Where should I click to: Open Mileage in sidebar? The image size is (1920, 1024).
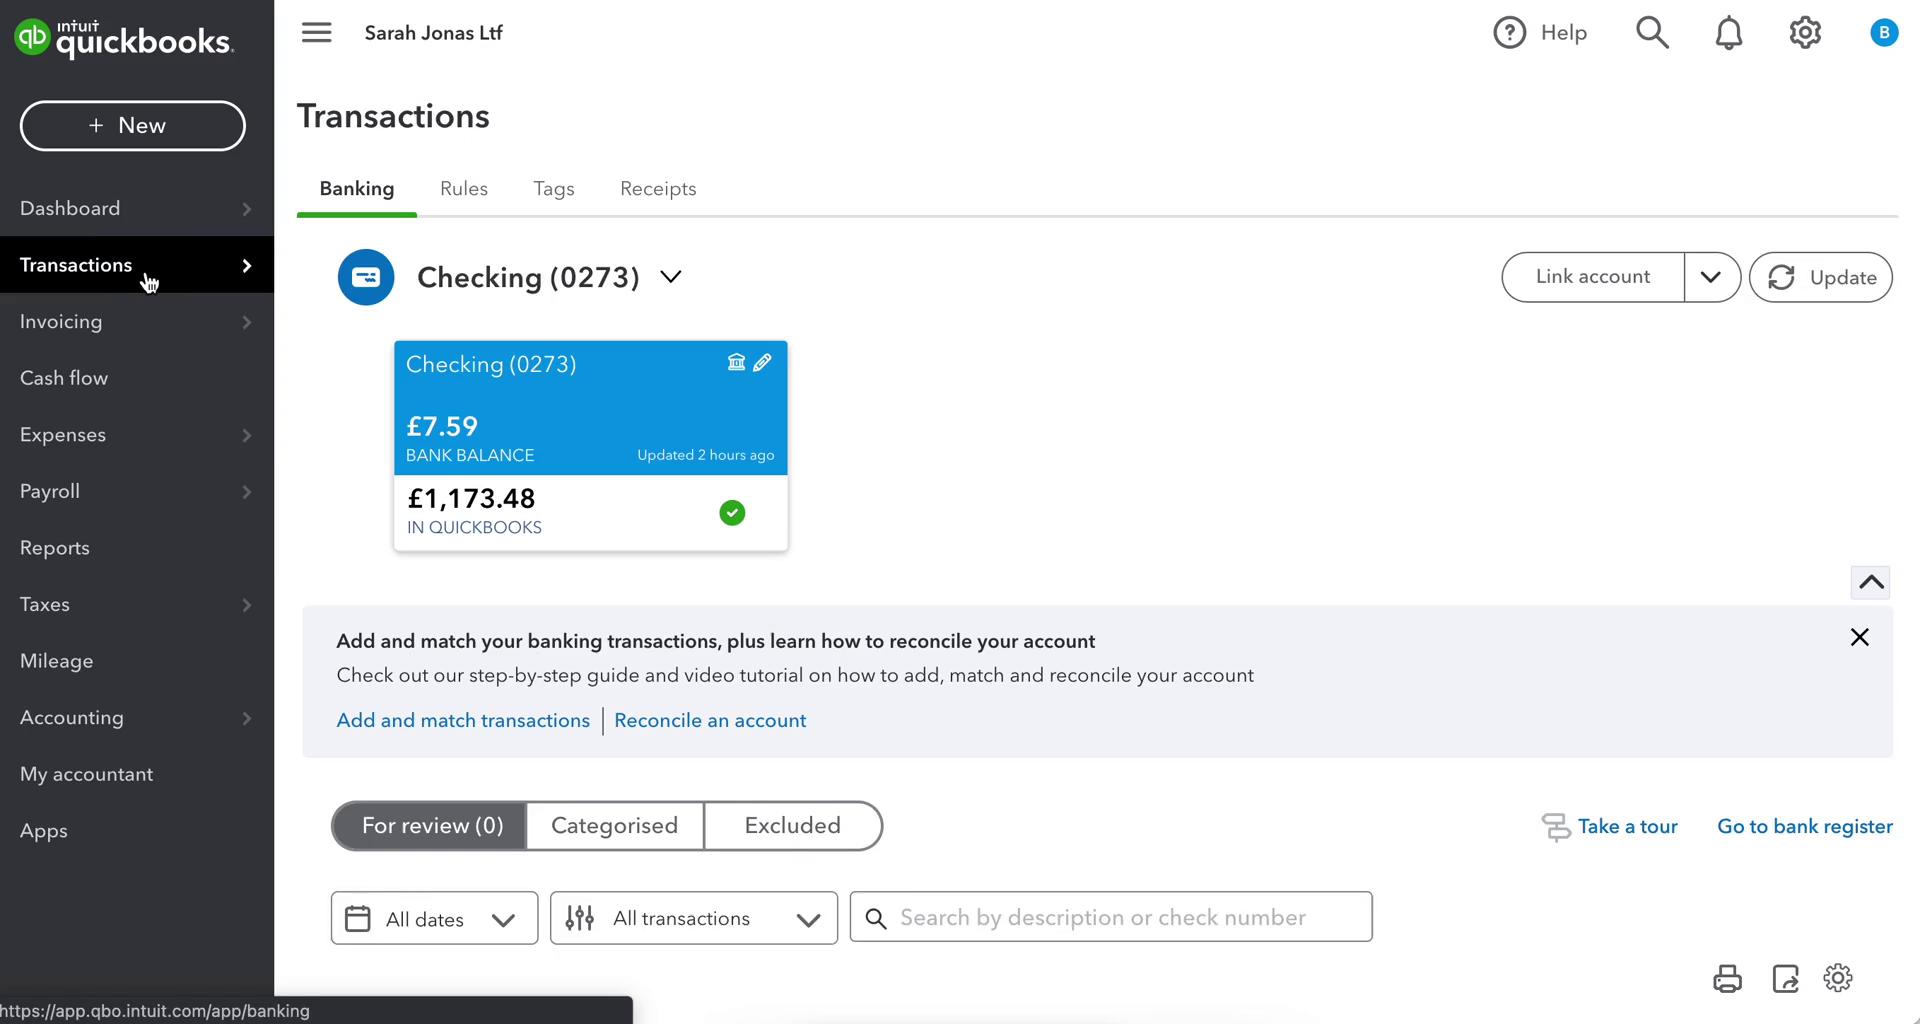pyautogui.click(x=57, y=661)
